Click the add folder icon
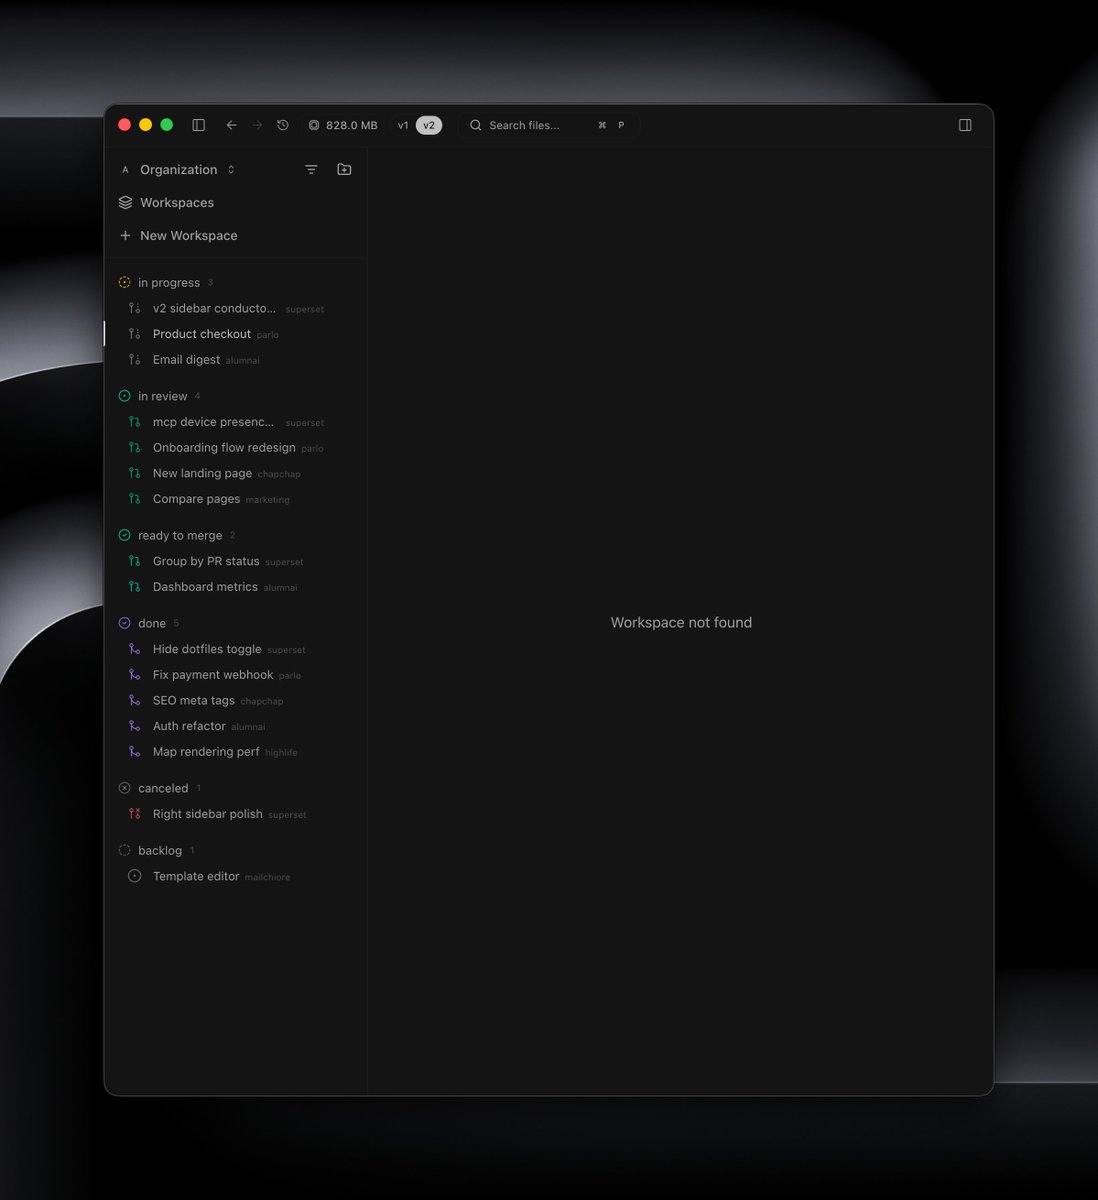 344,170
